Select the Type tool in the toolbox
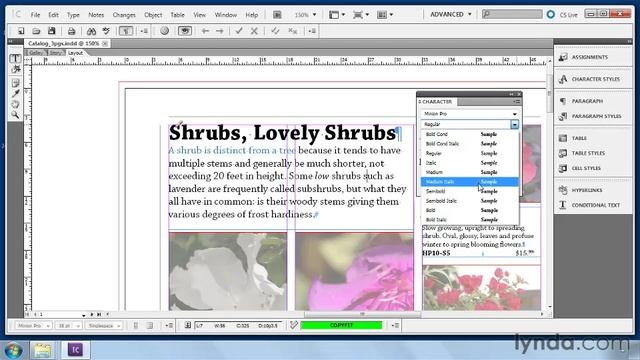Screen dimensions: 640x360 click(x=16, y=58)
